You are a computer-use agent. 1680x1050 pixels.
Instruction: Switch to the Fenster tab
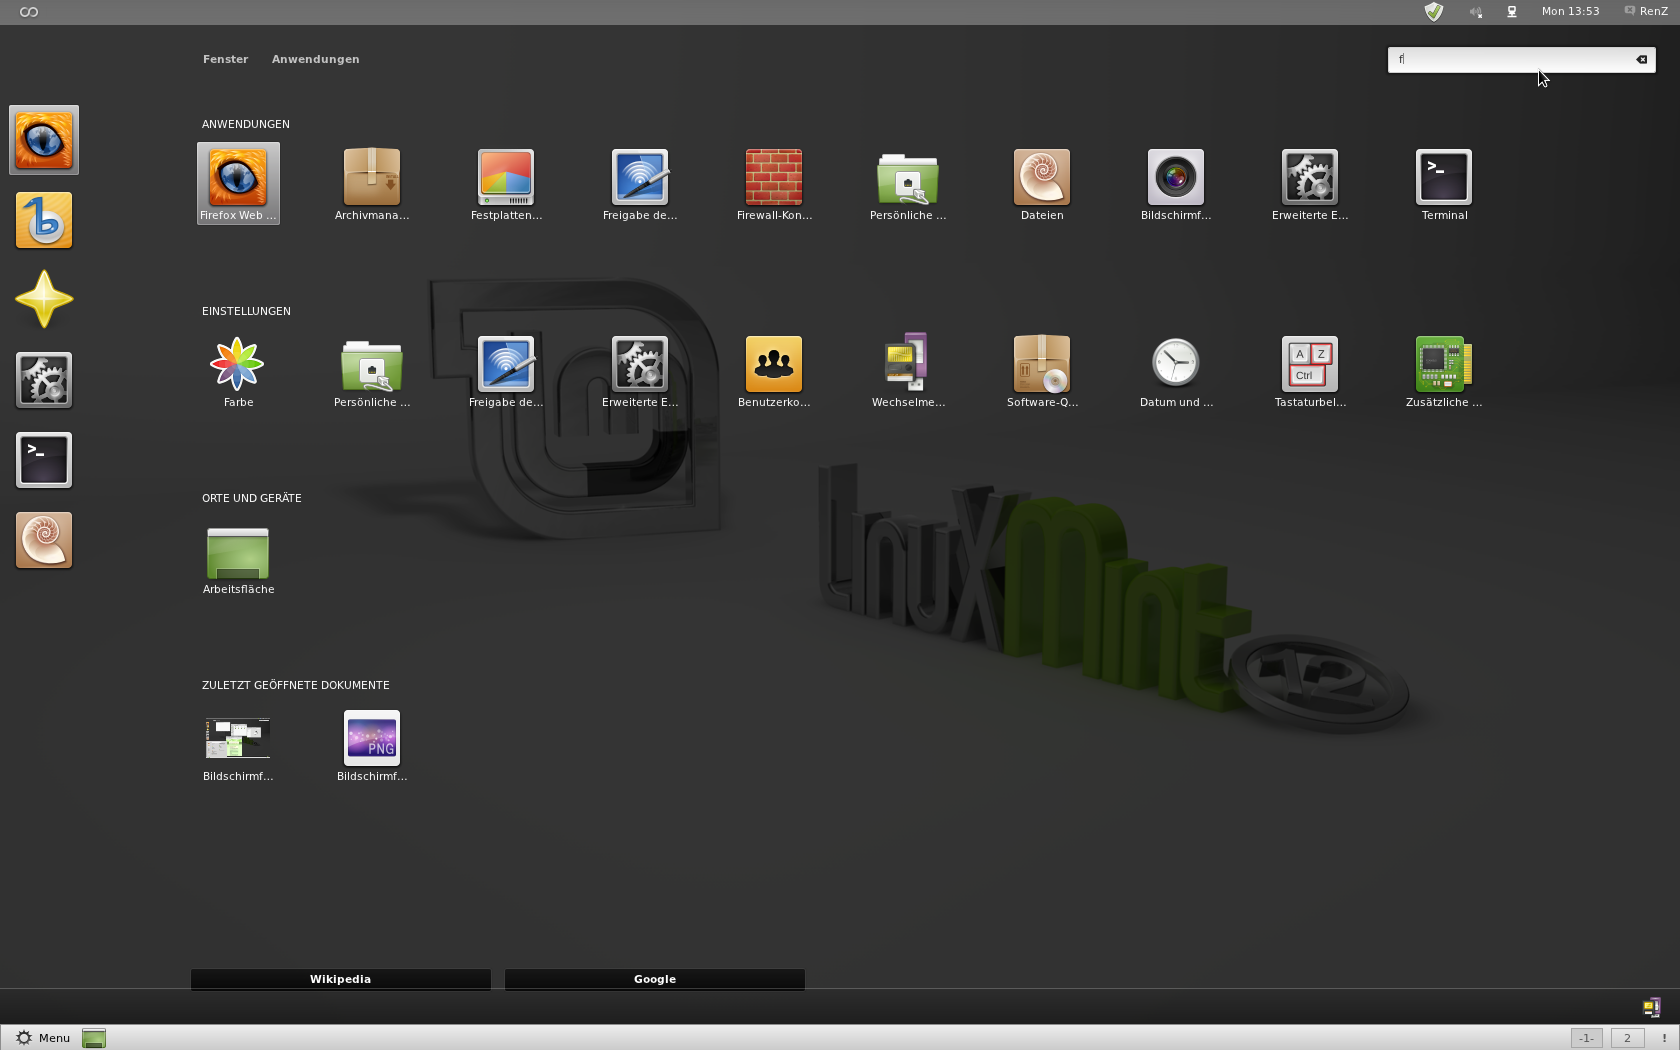click(225, 59)
